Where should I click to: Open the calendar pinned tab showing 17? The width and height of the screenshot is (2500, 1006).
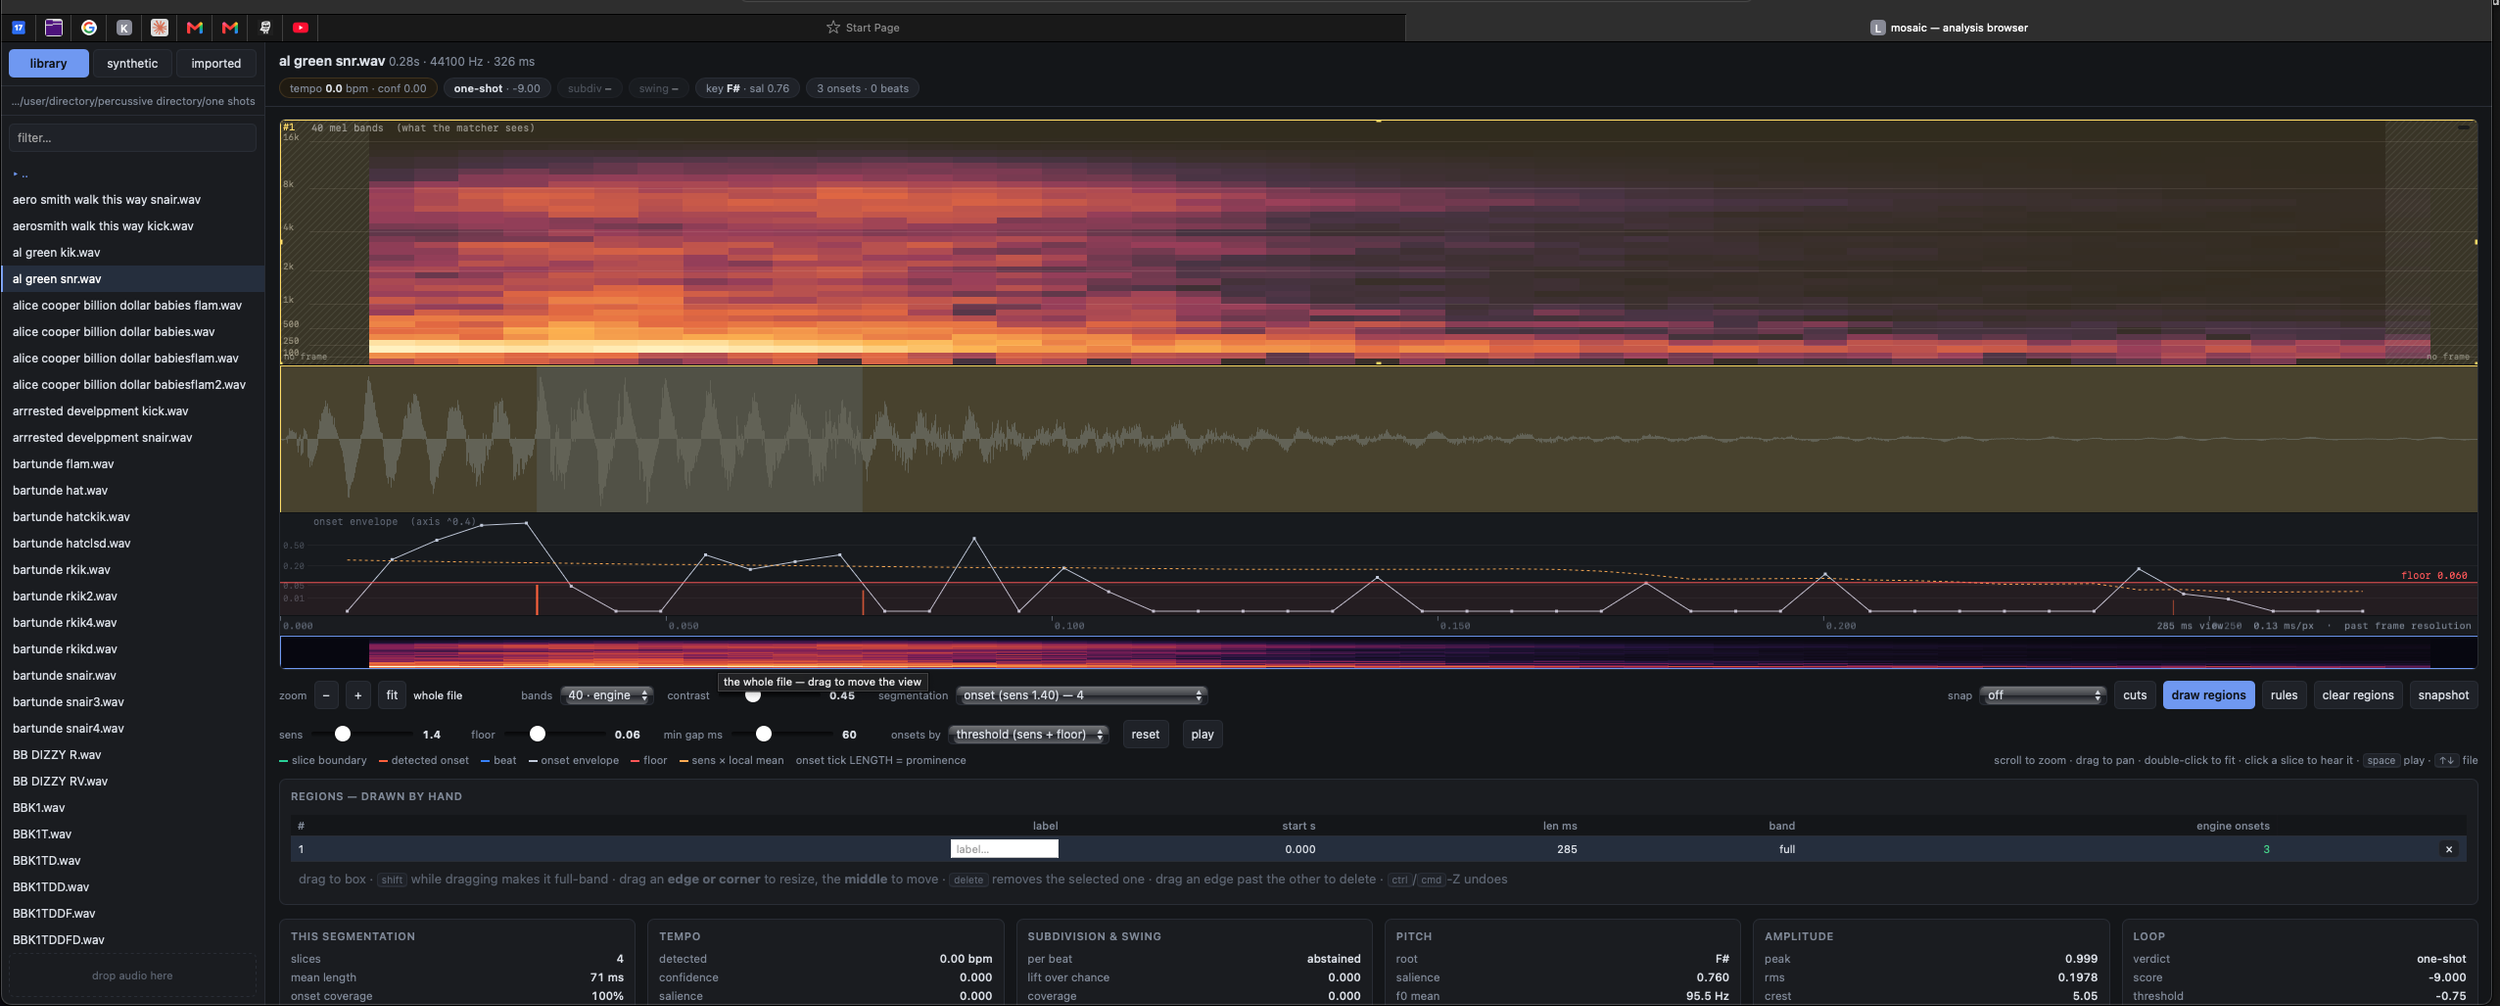(x=19, y=28)
